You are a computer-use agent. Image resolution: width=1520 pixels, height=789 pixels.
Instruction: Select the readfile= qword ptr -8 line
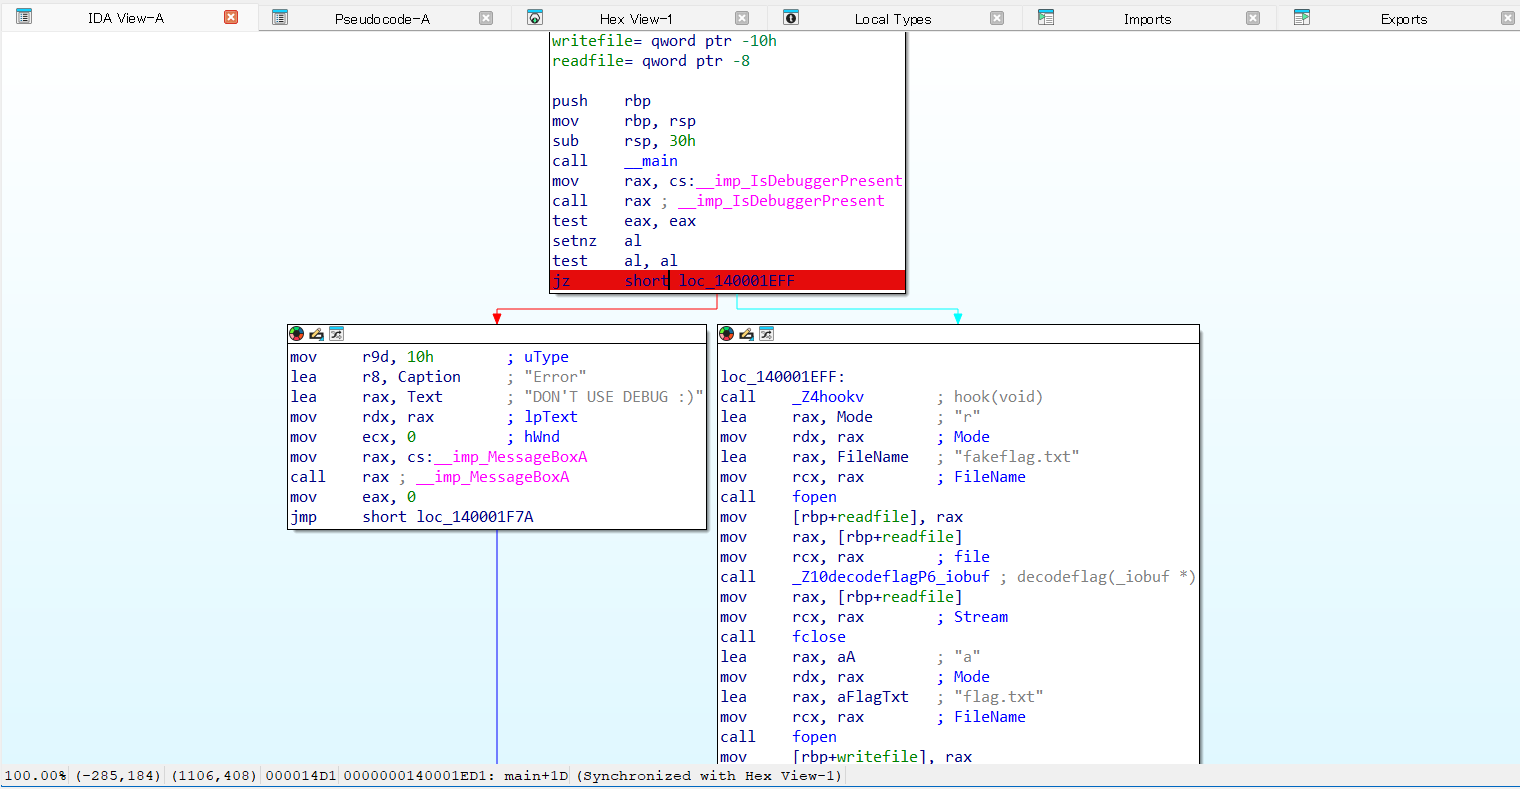click(651, 61)
